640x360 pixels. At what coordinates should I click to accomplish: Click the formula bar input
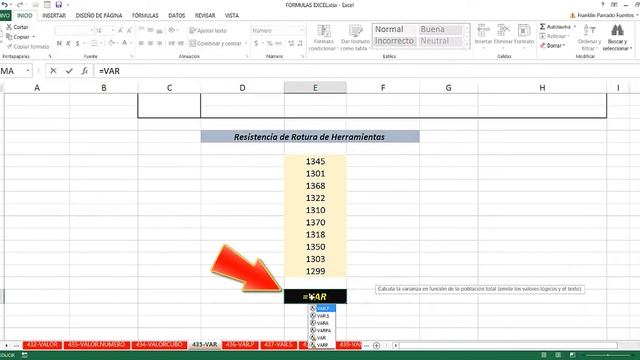(x=367, y=71)
